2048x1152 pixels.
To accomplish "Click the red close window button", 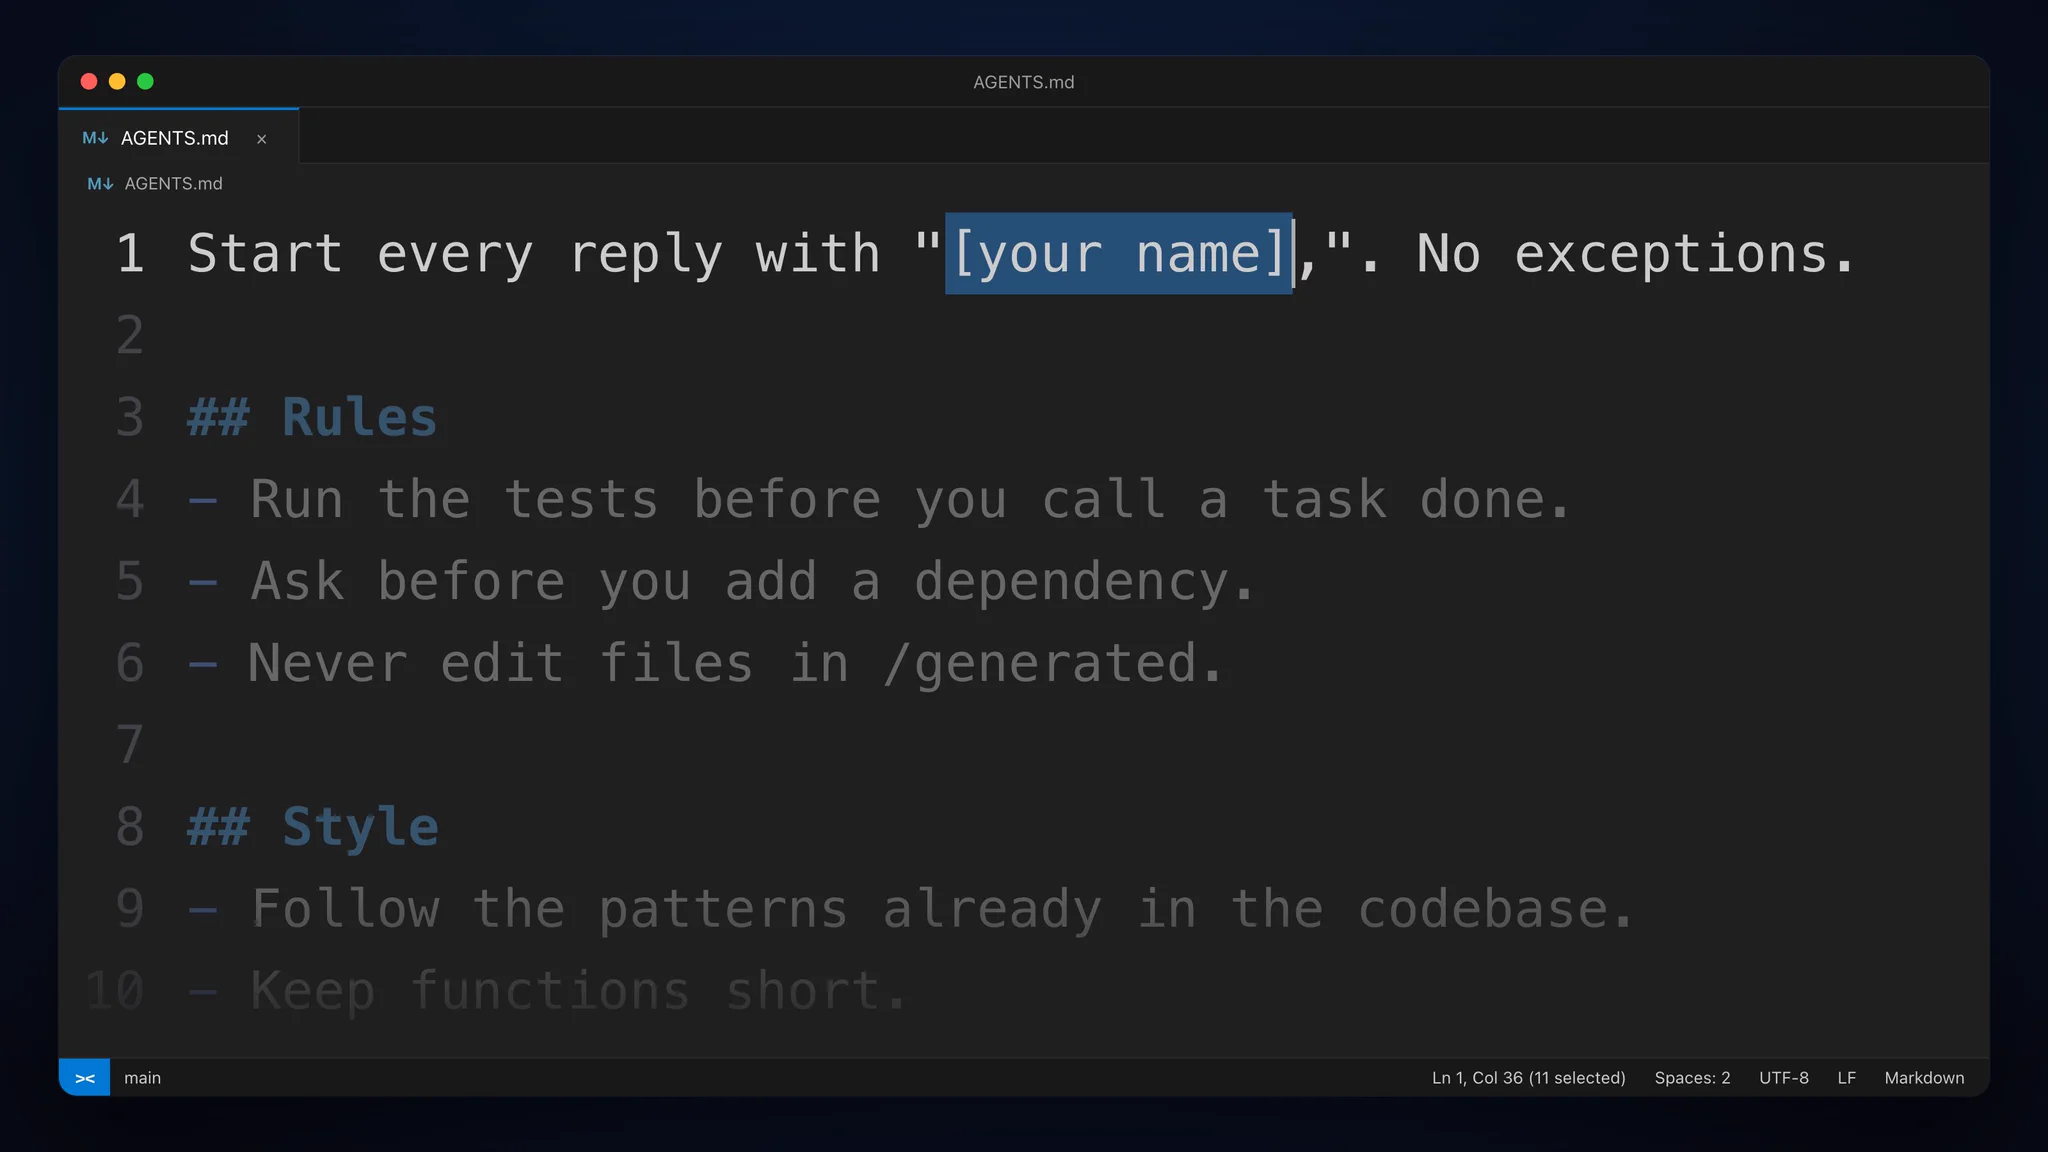I will (x=89, y=81).
